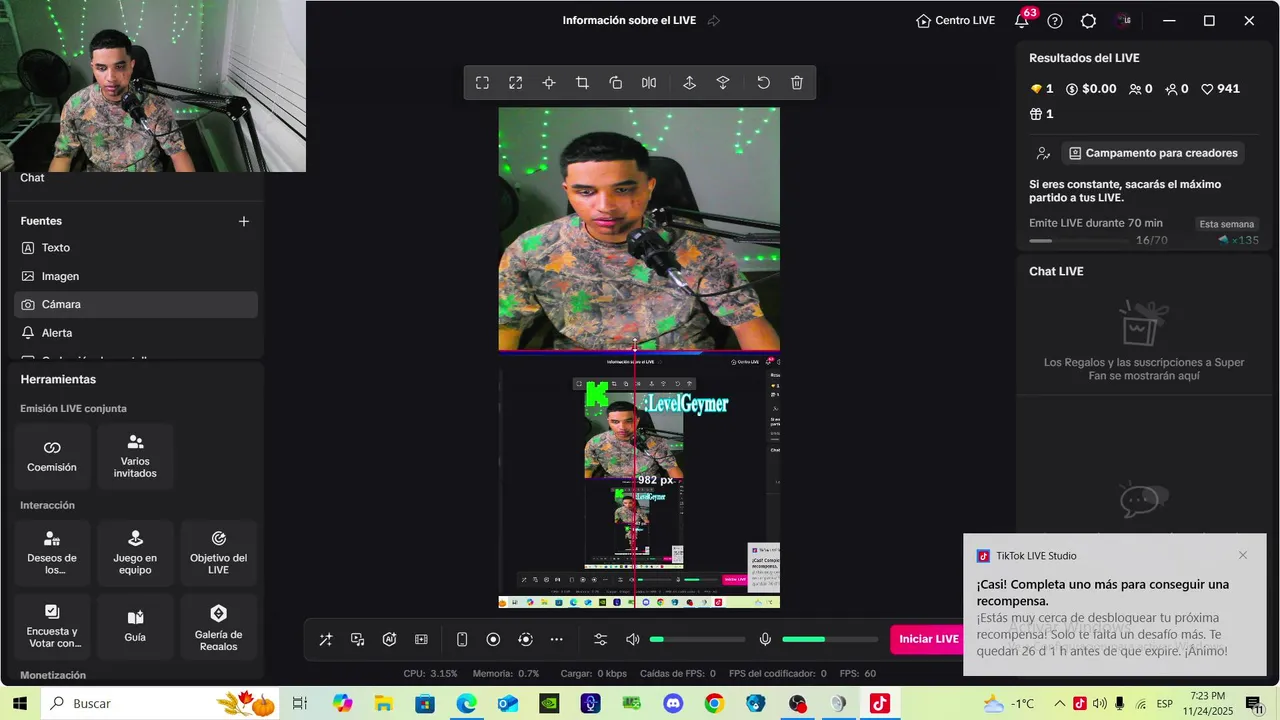This screenshot has height=720, width=1280.
Task: Select Texto source
Action: tap(136, 248)
